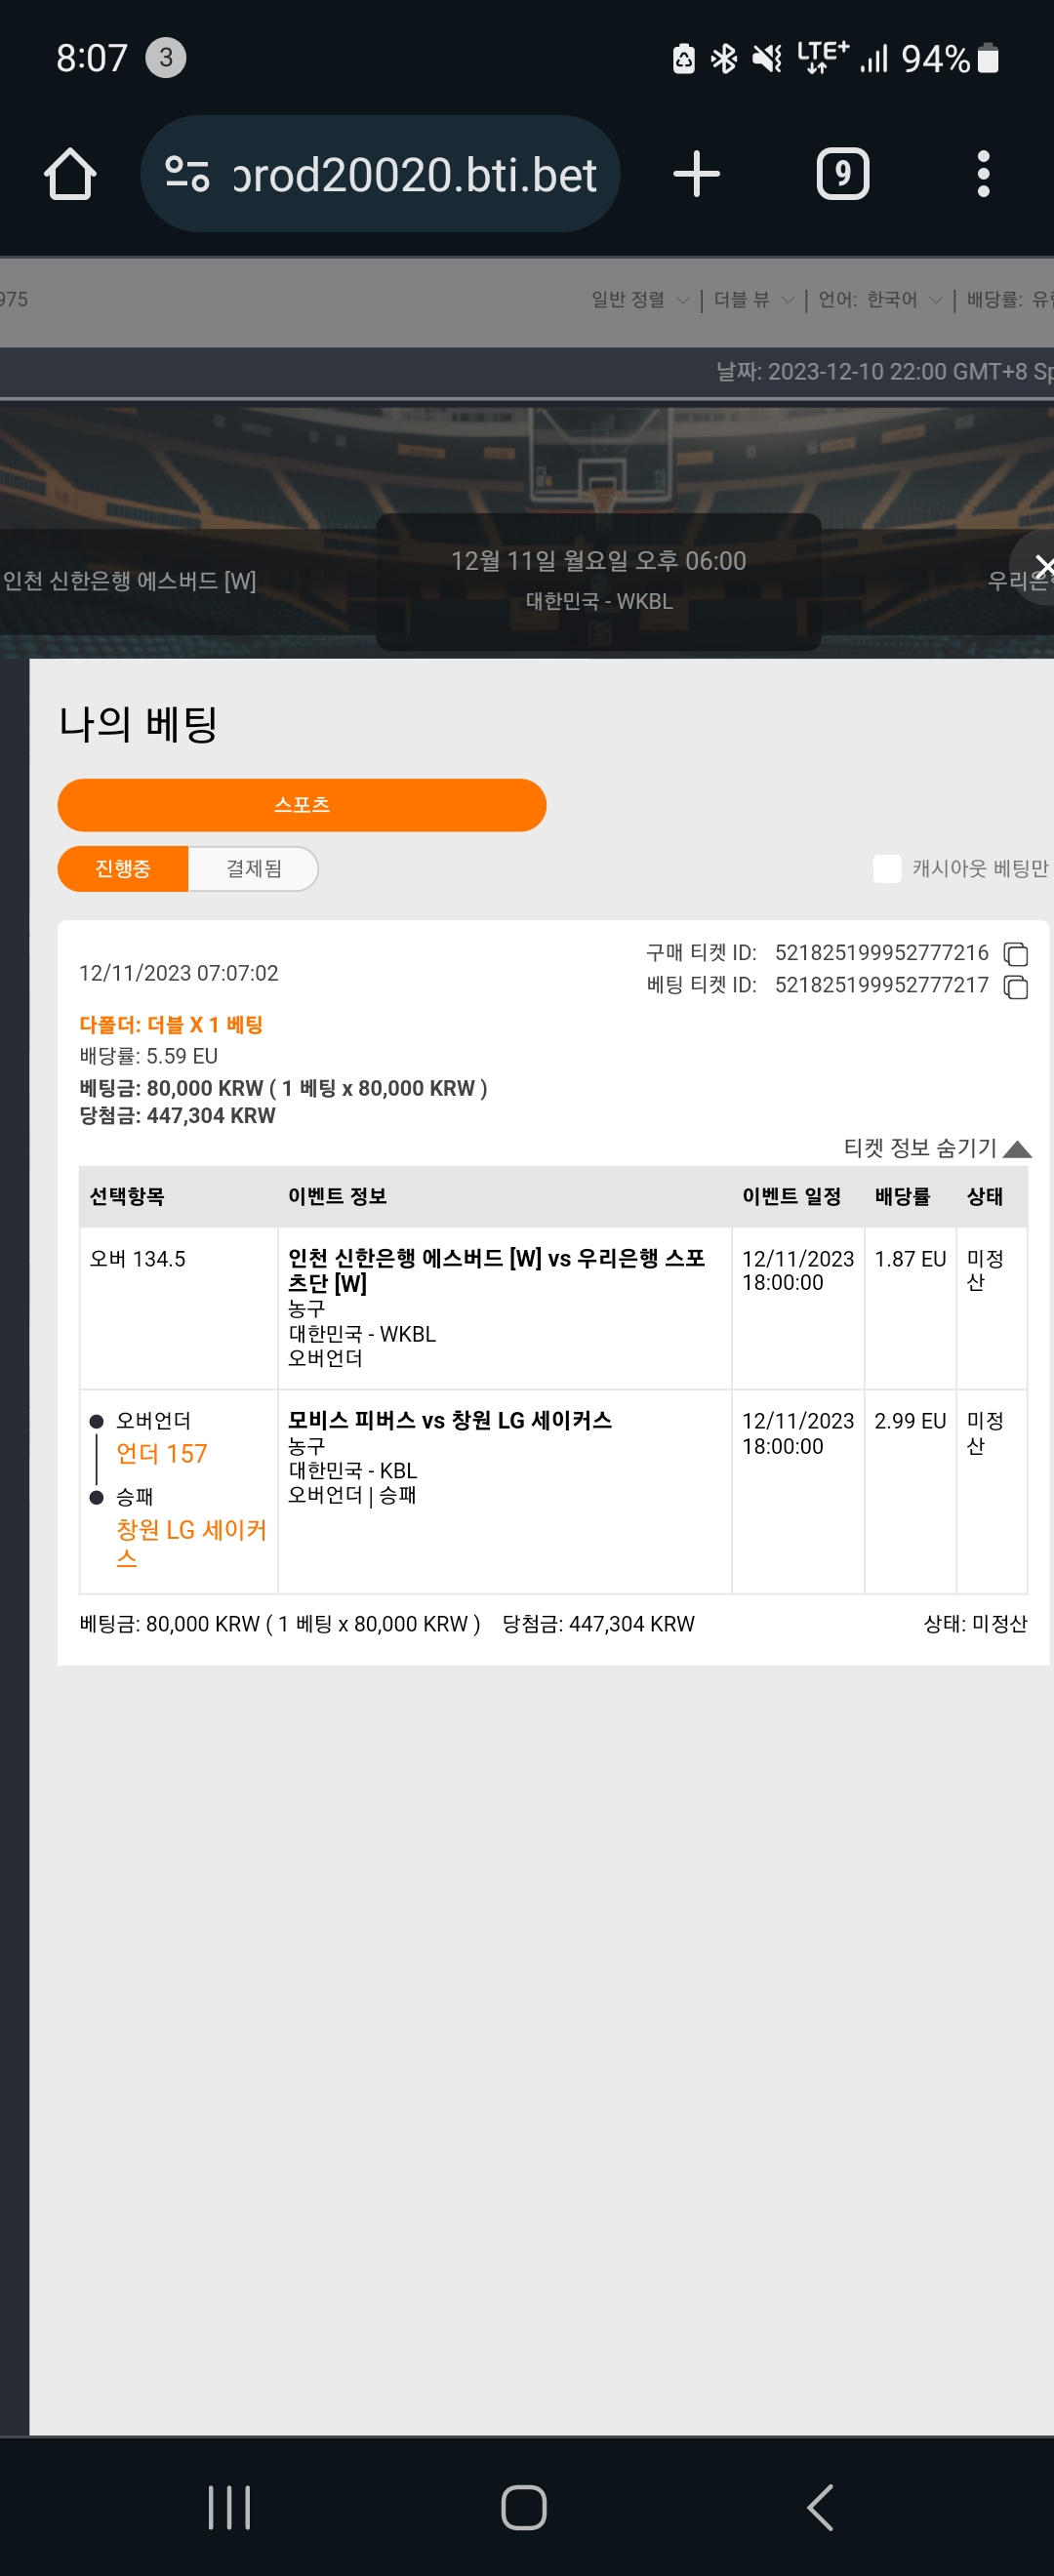Copy the purchase ticket ID 521825199952777216
Screen dimensions: 1054x2576
(1015, 954)
